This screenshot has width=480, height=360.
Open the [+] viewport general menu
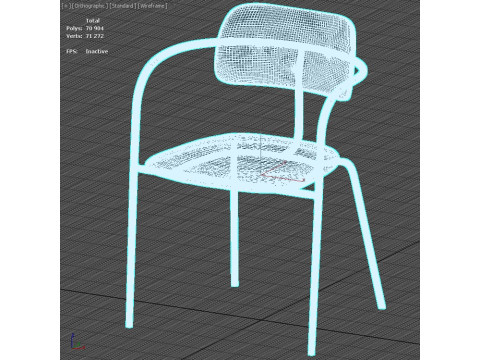(x=66, y=6)
